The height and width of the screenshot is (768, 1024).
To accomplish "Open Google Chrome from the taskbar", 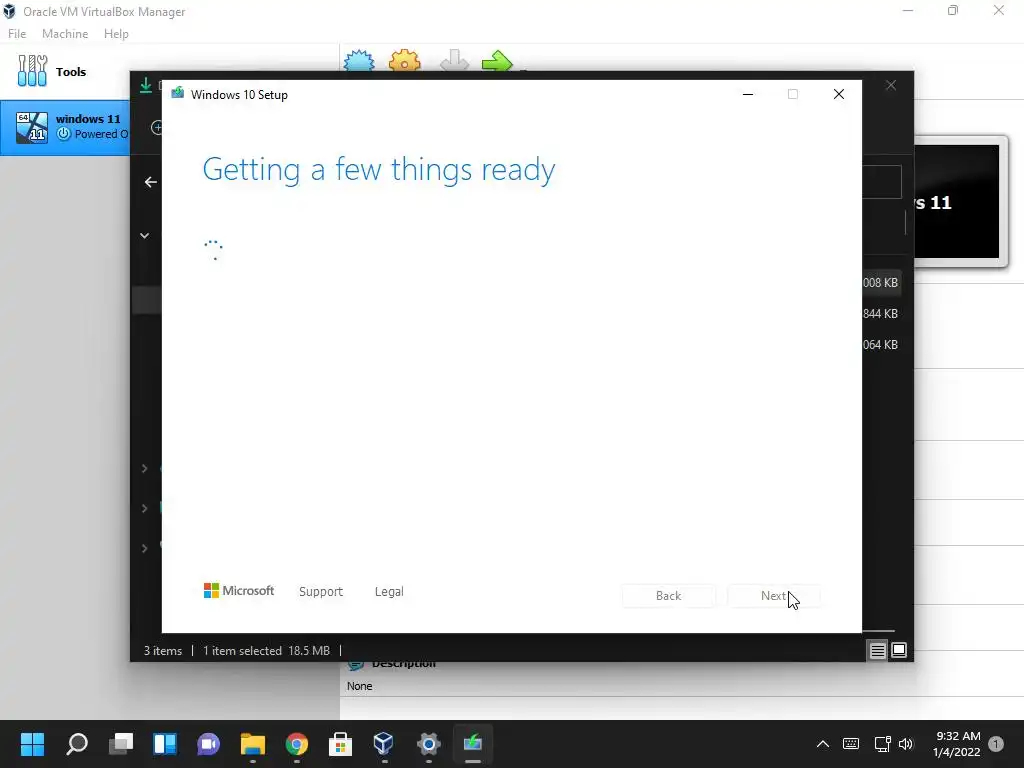I will [x=296, y=743].
